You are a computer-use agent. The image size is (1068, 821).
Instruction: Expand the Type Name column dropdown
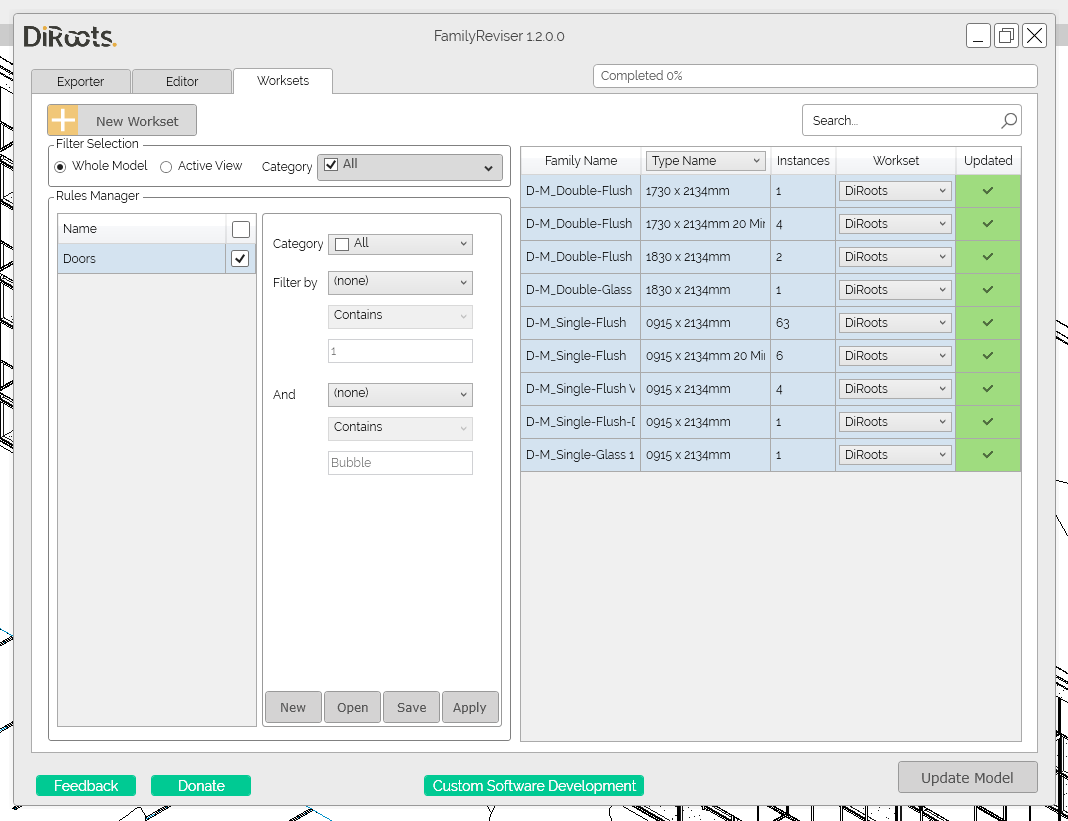tap(706, 161)
